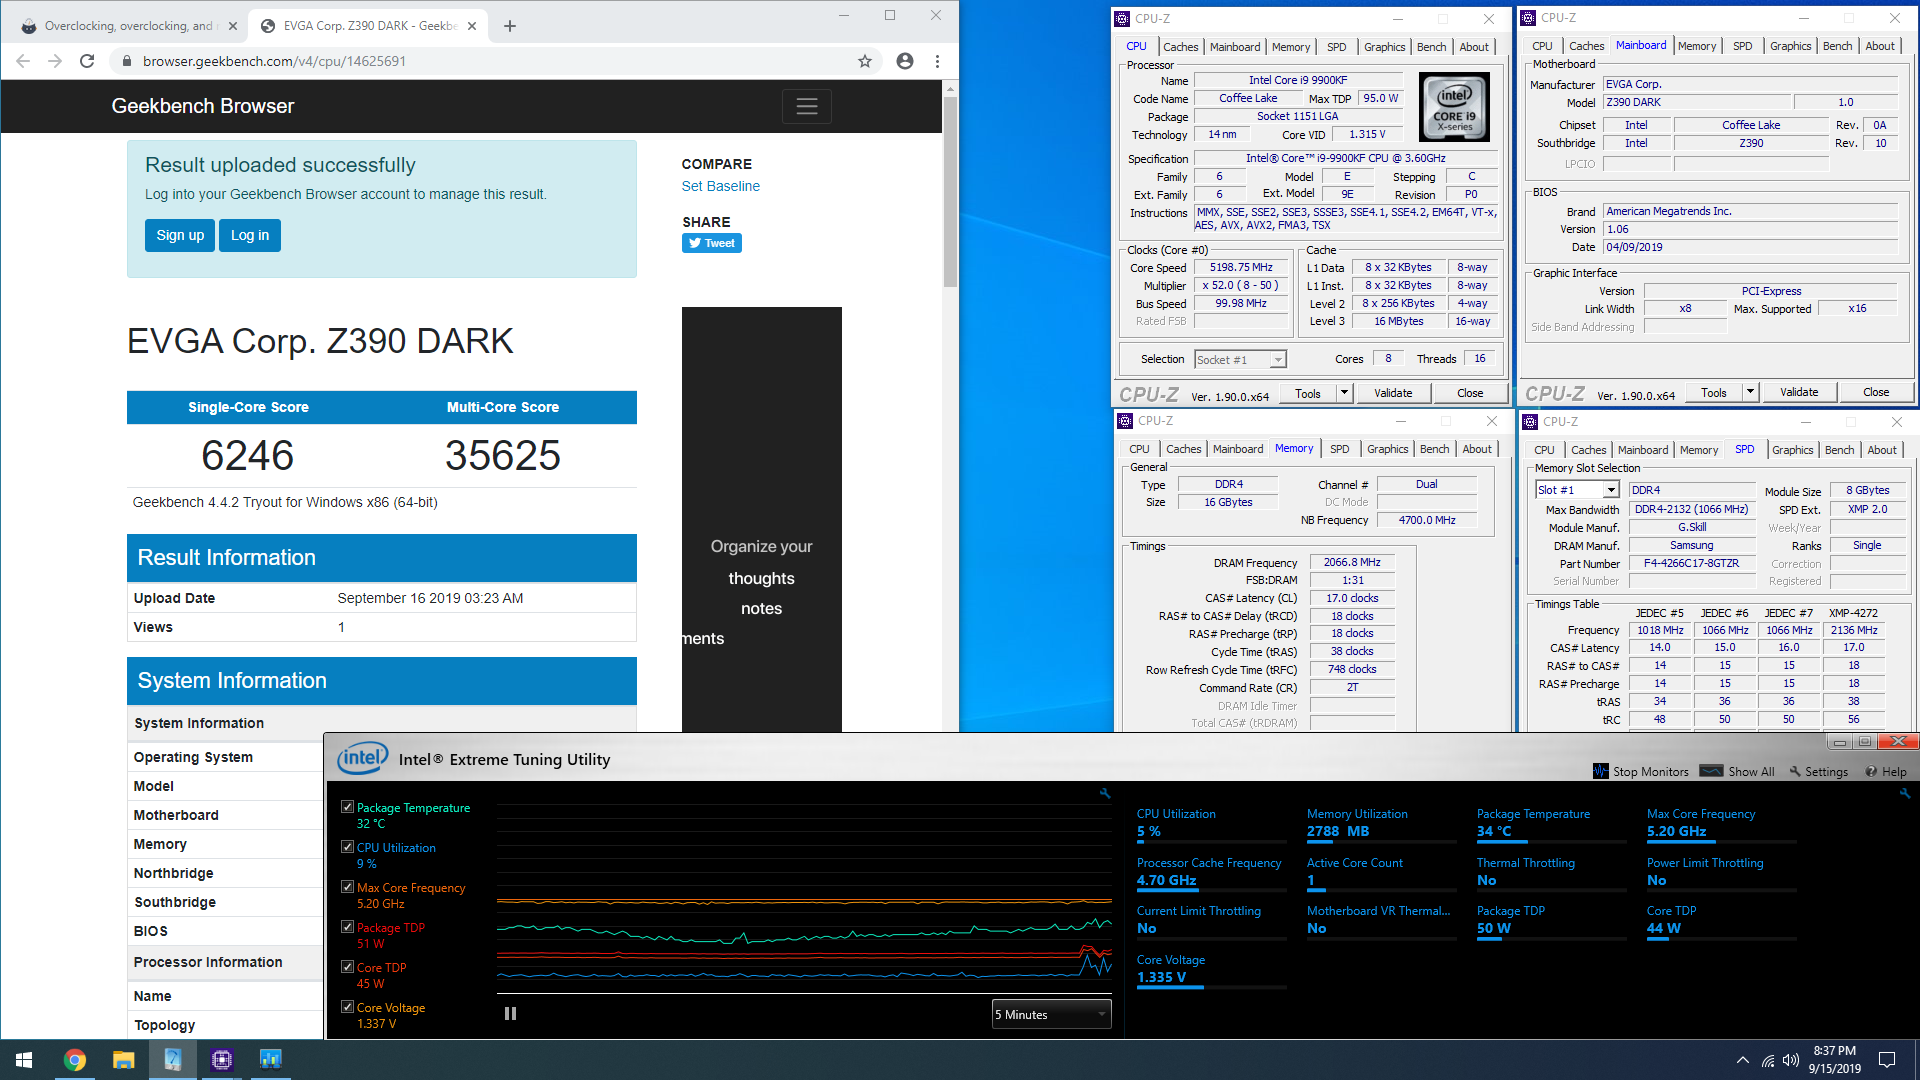Pause the XTU monitoring graph

(510, 1014)
